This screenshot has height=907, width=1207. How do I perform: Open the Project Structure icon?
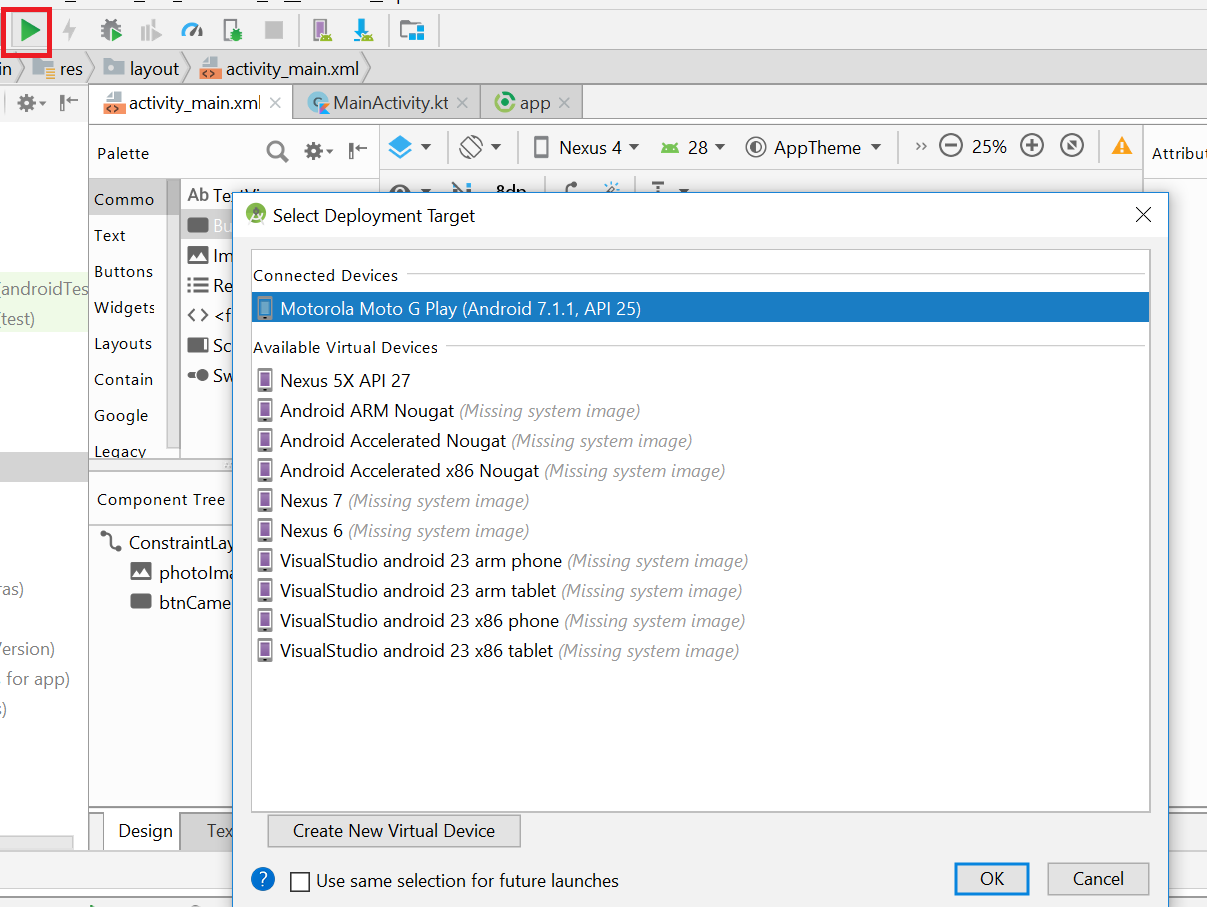[x=412, y=31]
